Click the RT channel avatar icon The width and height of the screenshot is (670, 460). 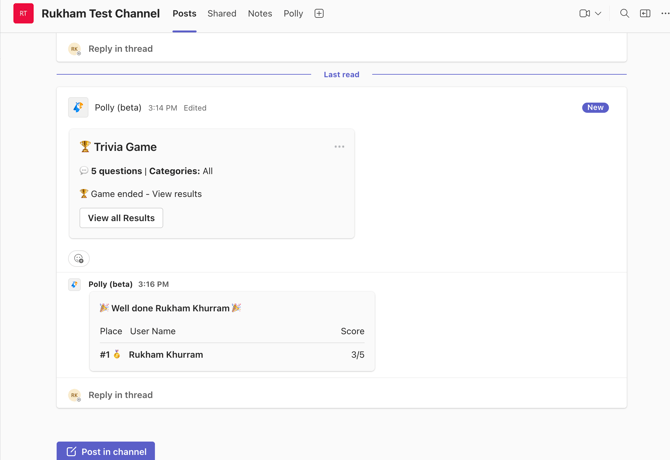pos(23,14)
